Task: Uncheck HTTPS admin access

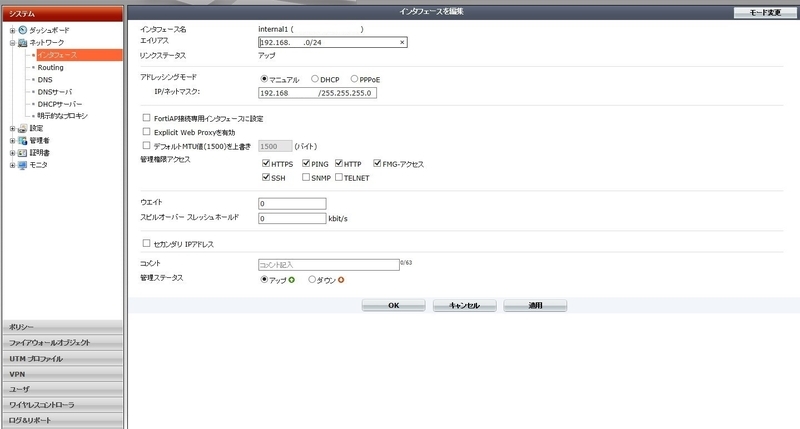Action: tap(266, 163)
